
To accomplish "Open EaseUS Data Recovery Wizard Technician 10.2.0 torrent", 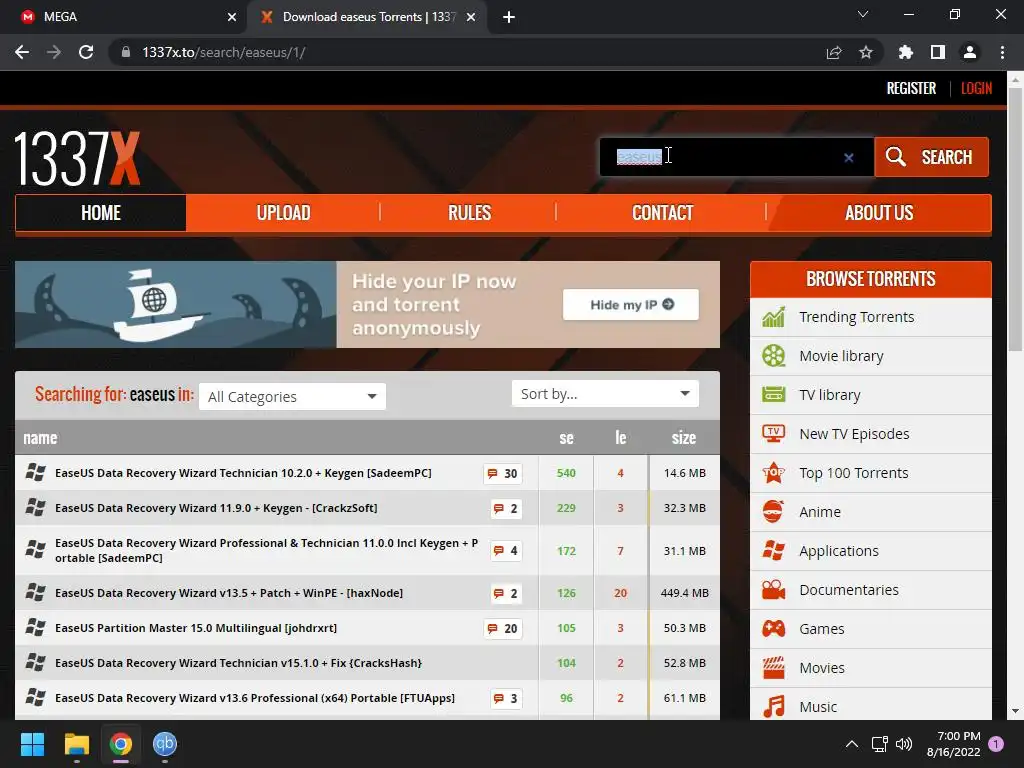I will [243, 473].
